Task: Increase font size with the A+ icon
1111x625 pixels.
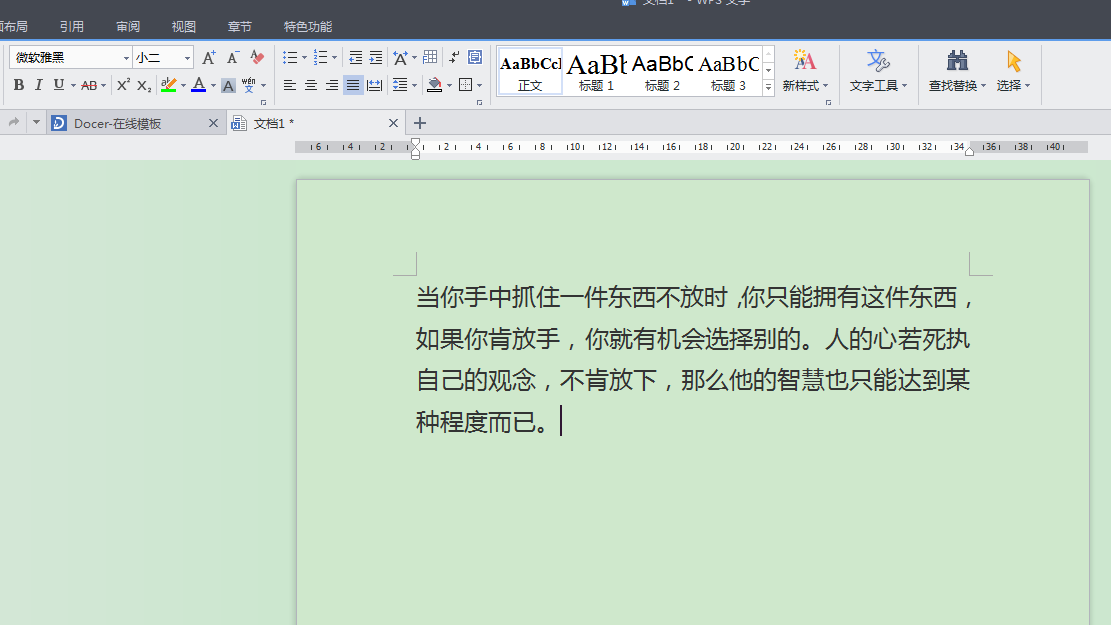Action: pyautogui.click(x=208, y=58)
